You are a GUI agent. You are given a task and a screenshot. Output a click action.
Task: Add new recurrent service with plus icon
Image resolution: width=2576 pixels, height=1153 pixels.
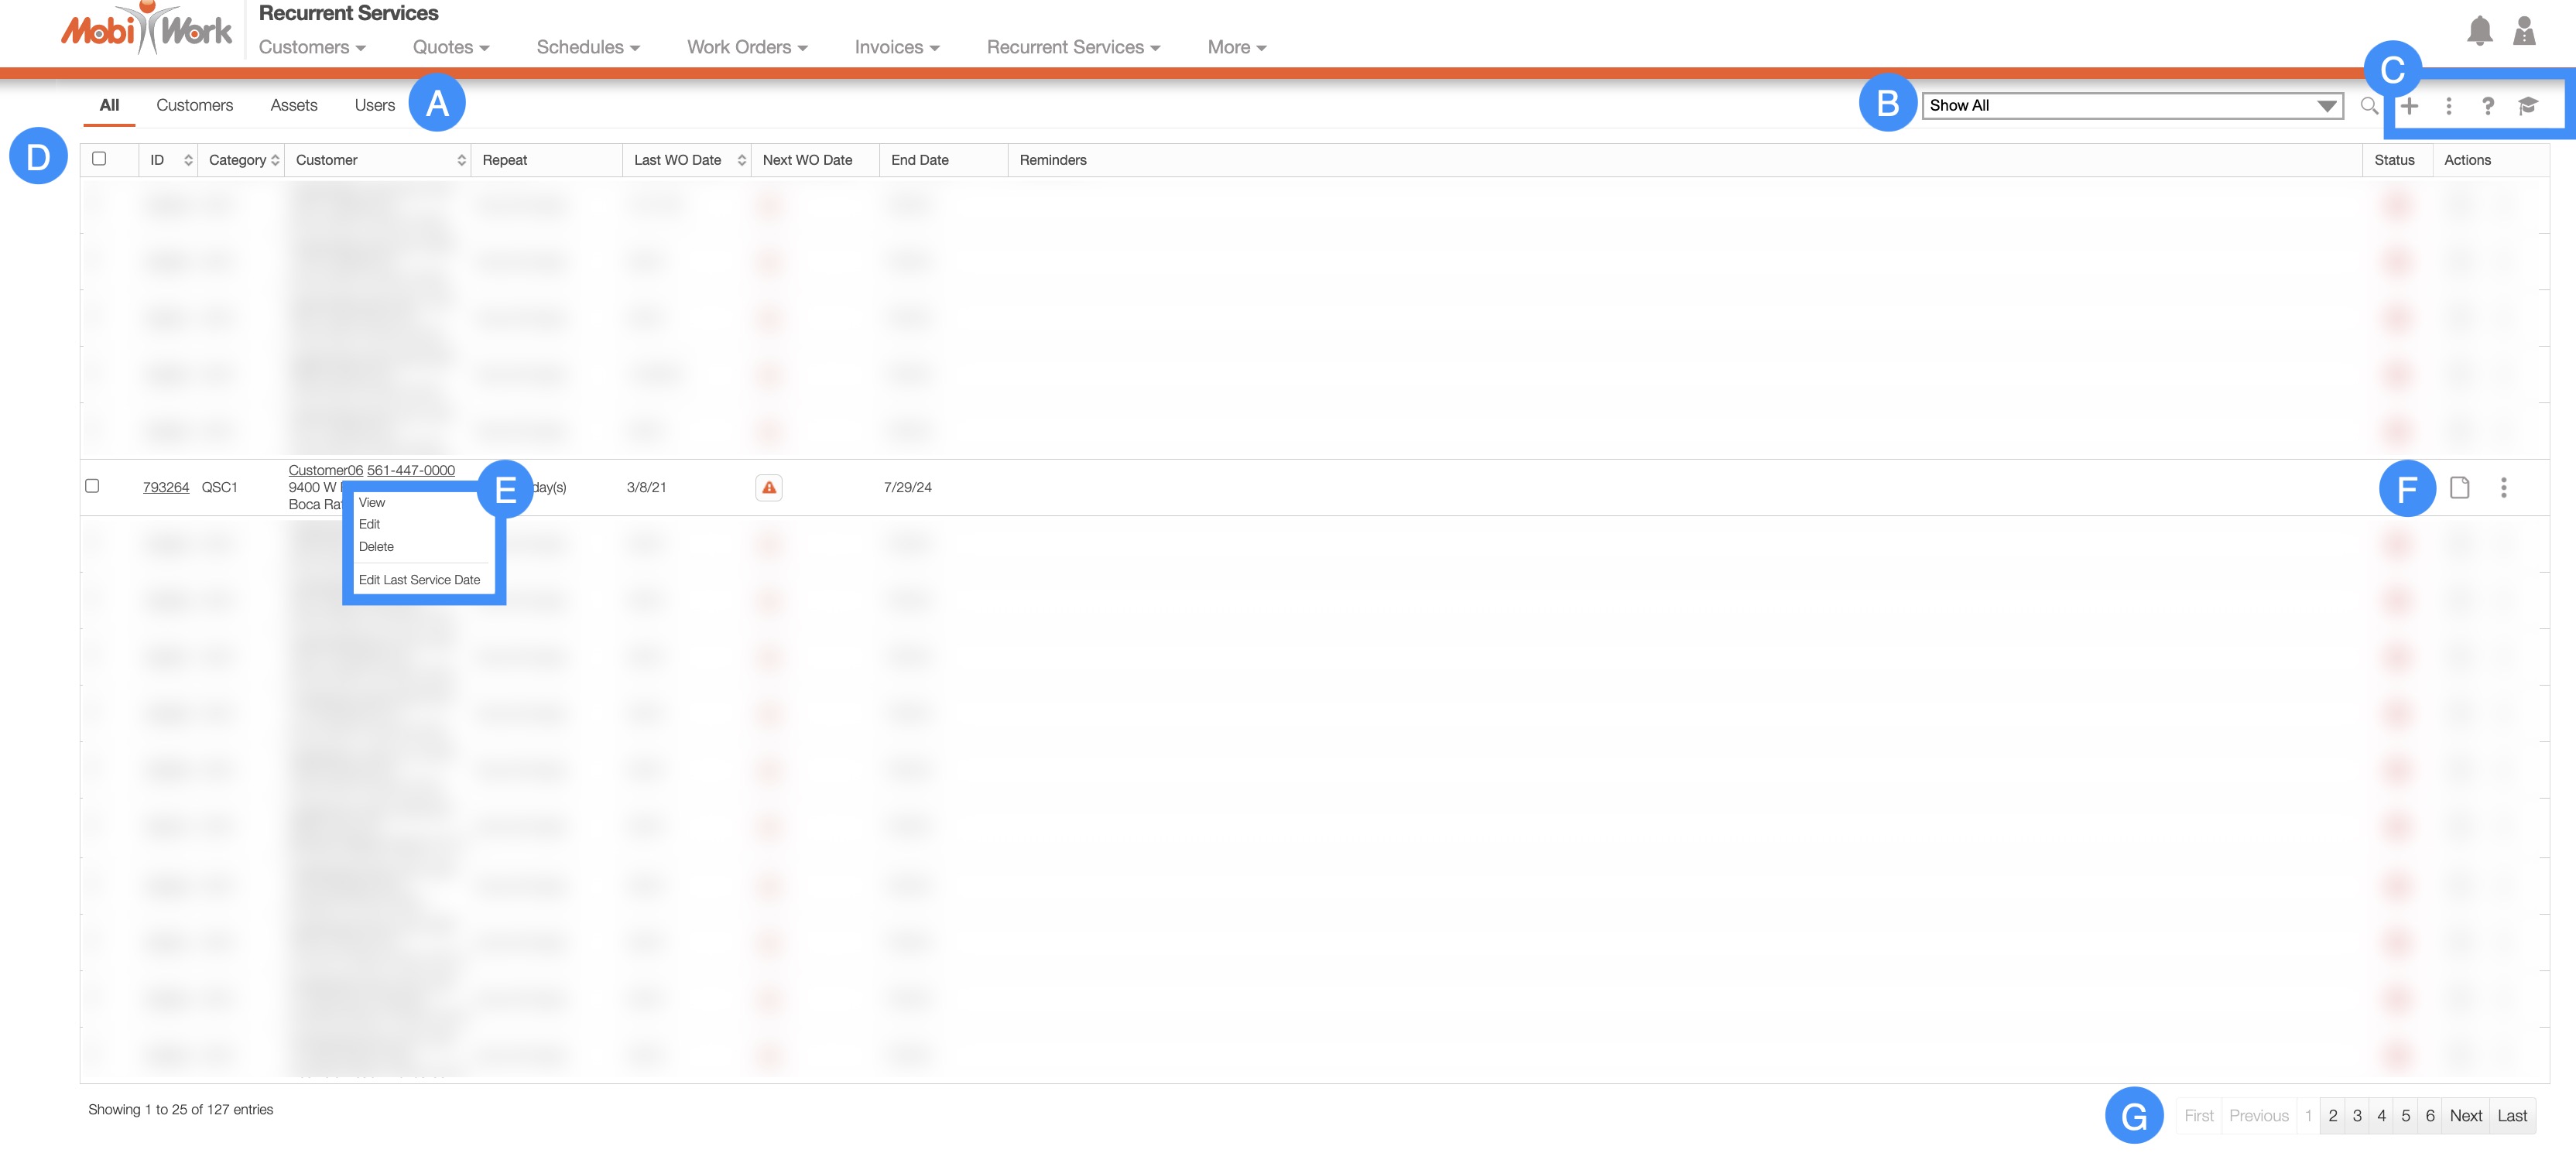(x=2409, y=105)
